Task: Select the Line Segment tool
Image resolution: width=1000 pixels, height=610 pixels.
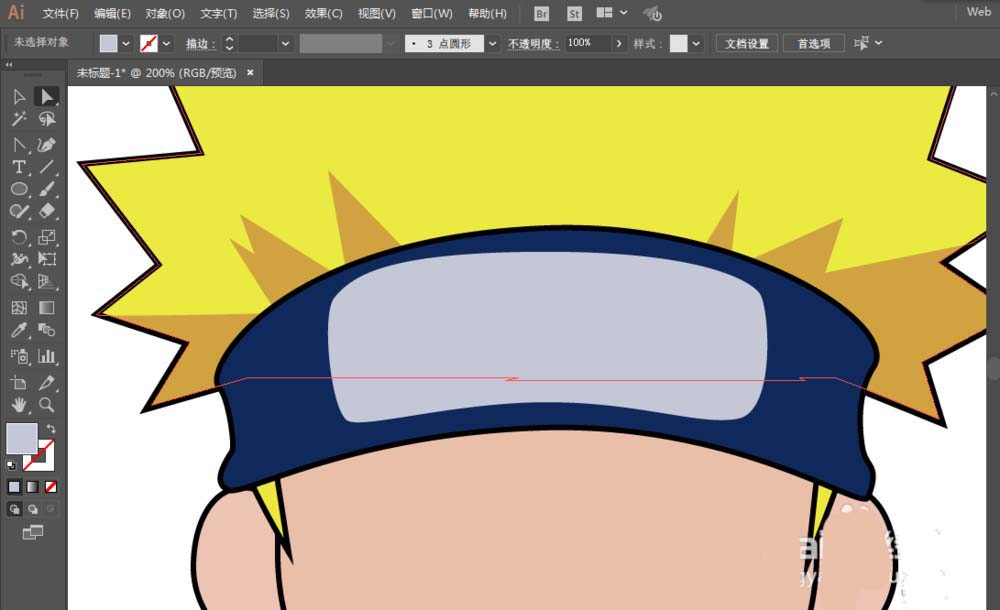Action: [x=47, y=167]
